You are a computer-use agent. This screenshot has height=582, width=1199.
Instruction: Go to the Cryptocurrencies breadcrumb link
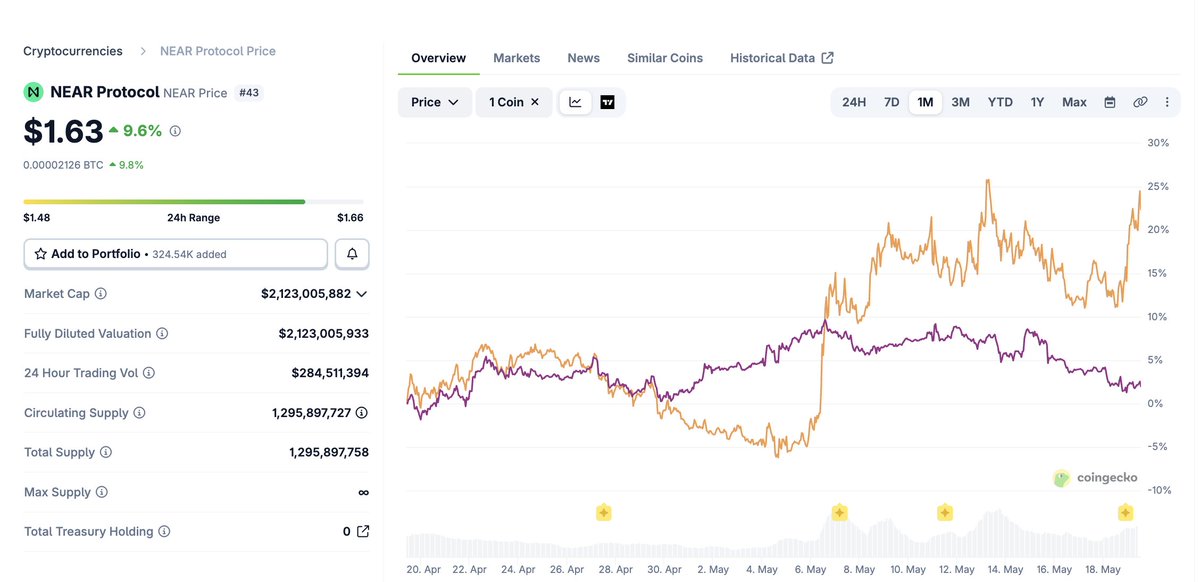(x=73, y=51)
